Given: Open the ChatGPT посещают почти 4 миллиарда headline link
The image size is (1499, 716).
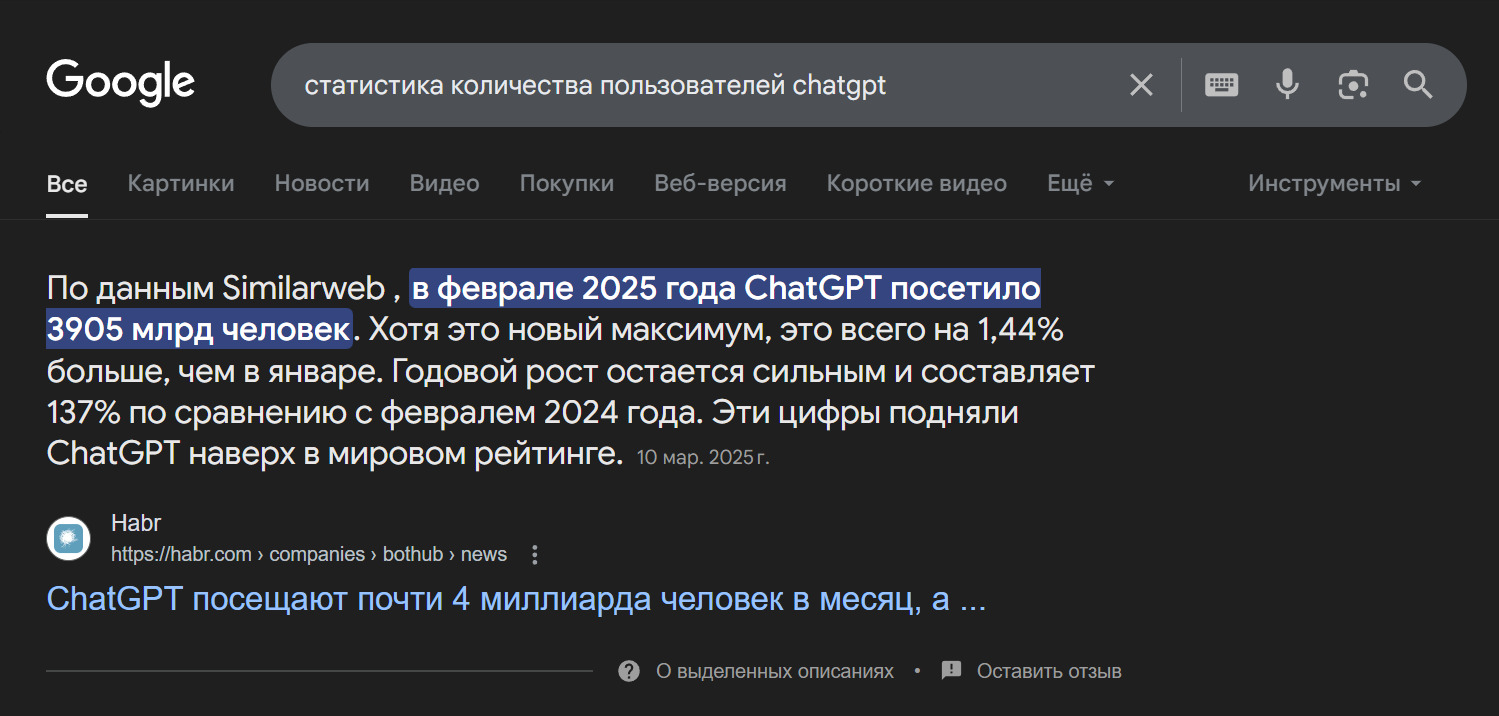Looking at the screenshot, I should tap(517, 599).
